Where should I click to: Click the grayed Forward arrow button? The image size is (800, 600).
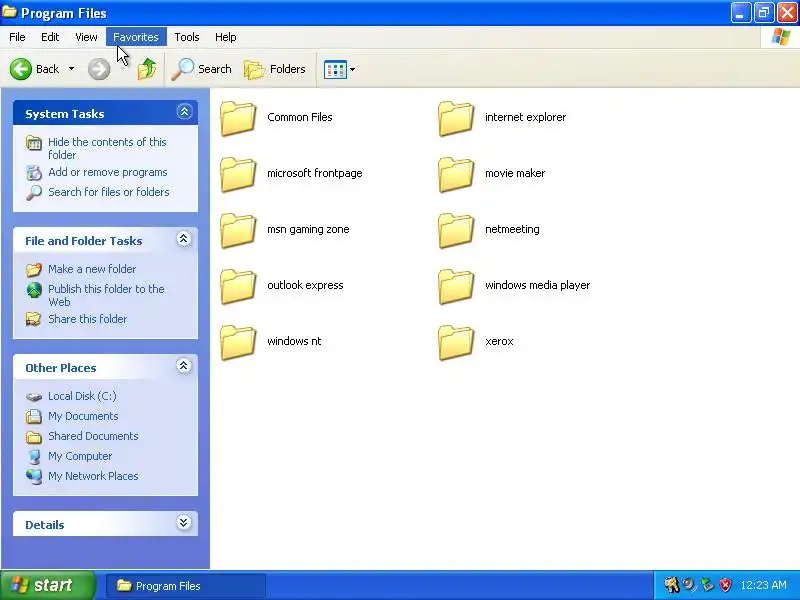[99, 69]
